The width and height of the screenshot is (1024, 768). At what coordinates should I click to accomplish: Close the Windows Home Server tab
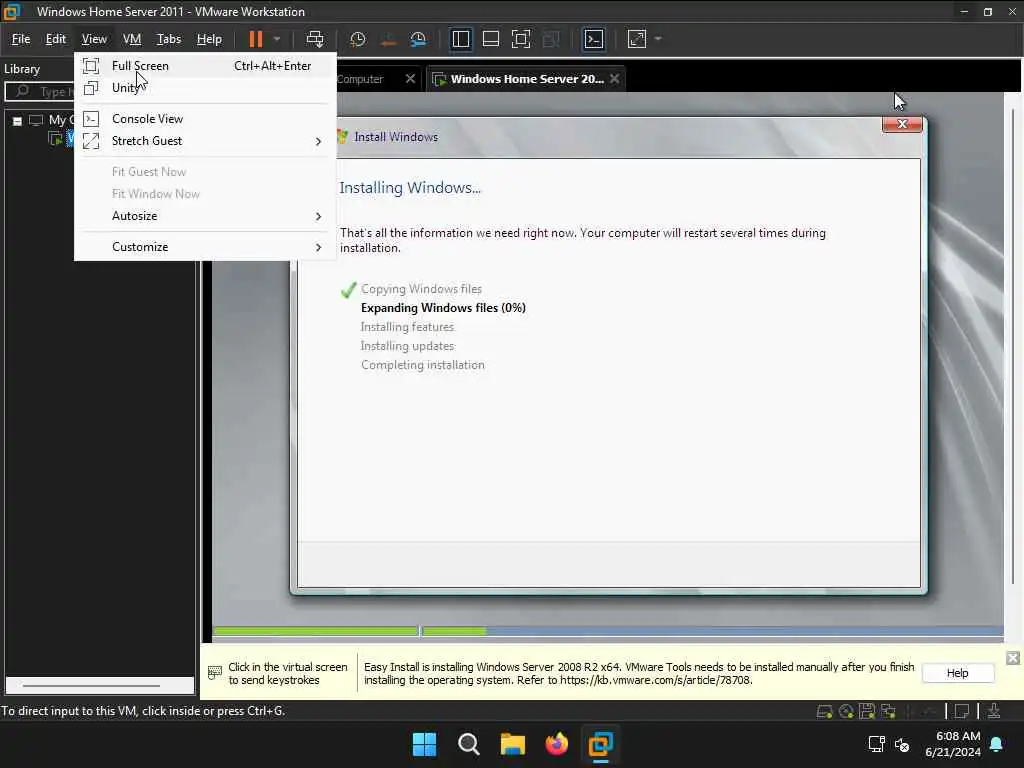(615, 79)
